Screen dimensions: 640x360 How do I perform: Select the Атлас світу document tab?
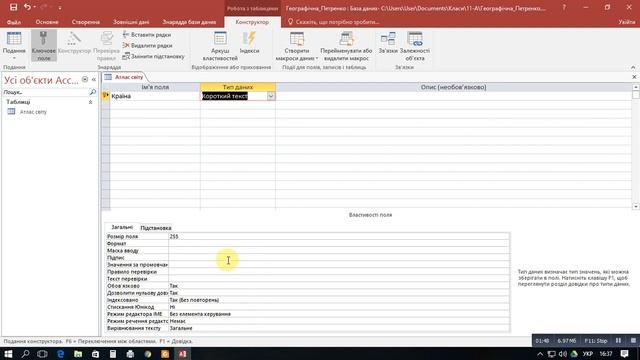tap(124, 77)
